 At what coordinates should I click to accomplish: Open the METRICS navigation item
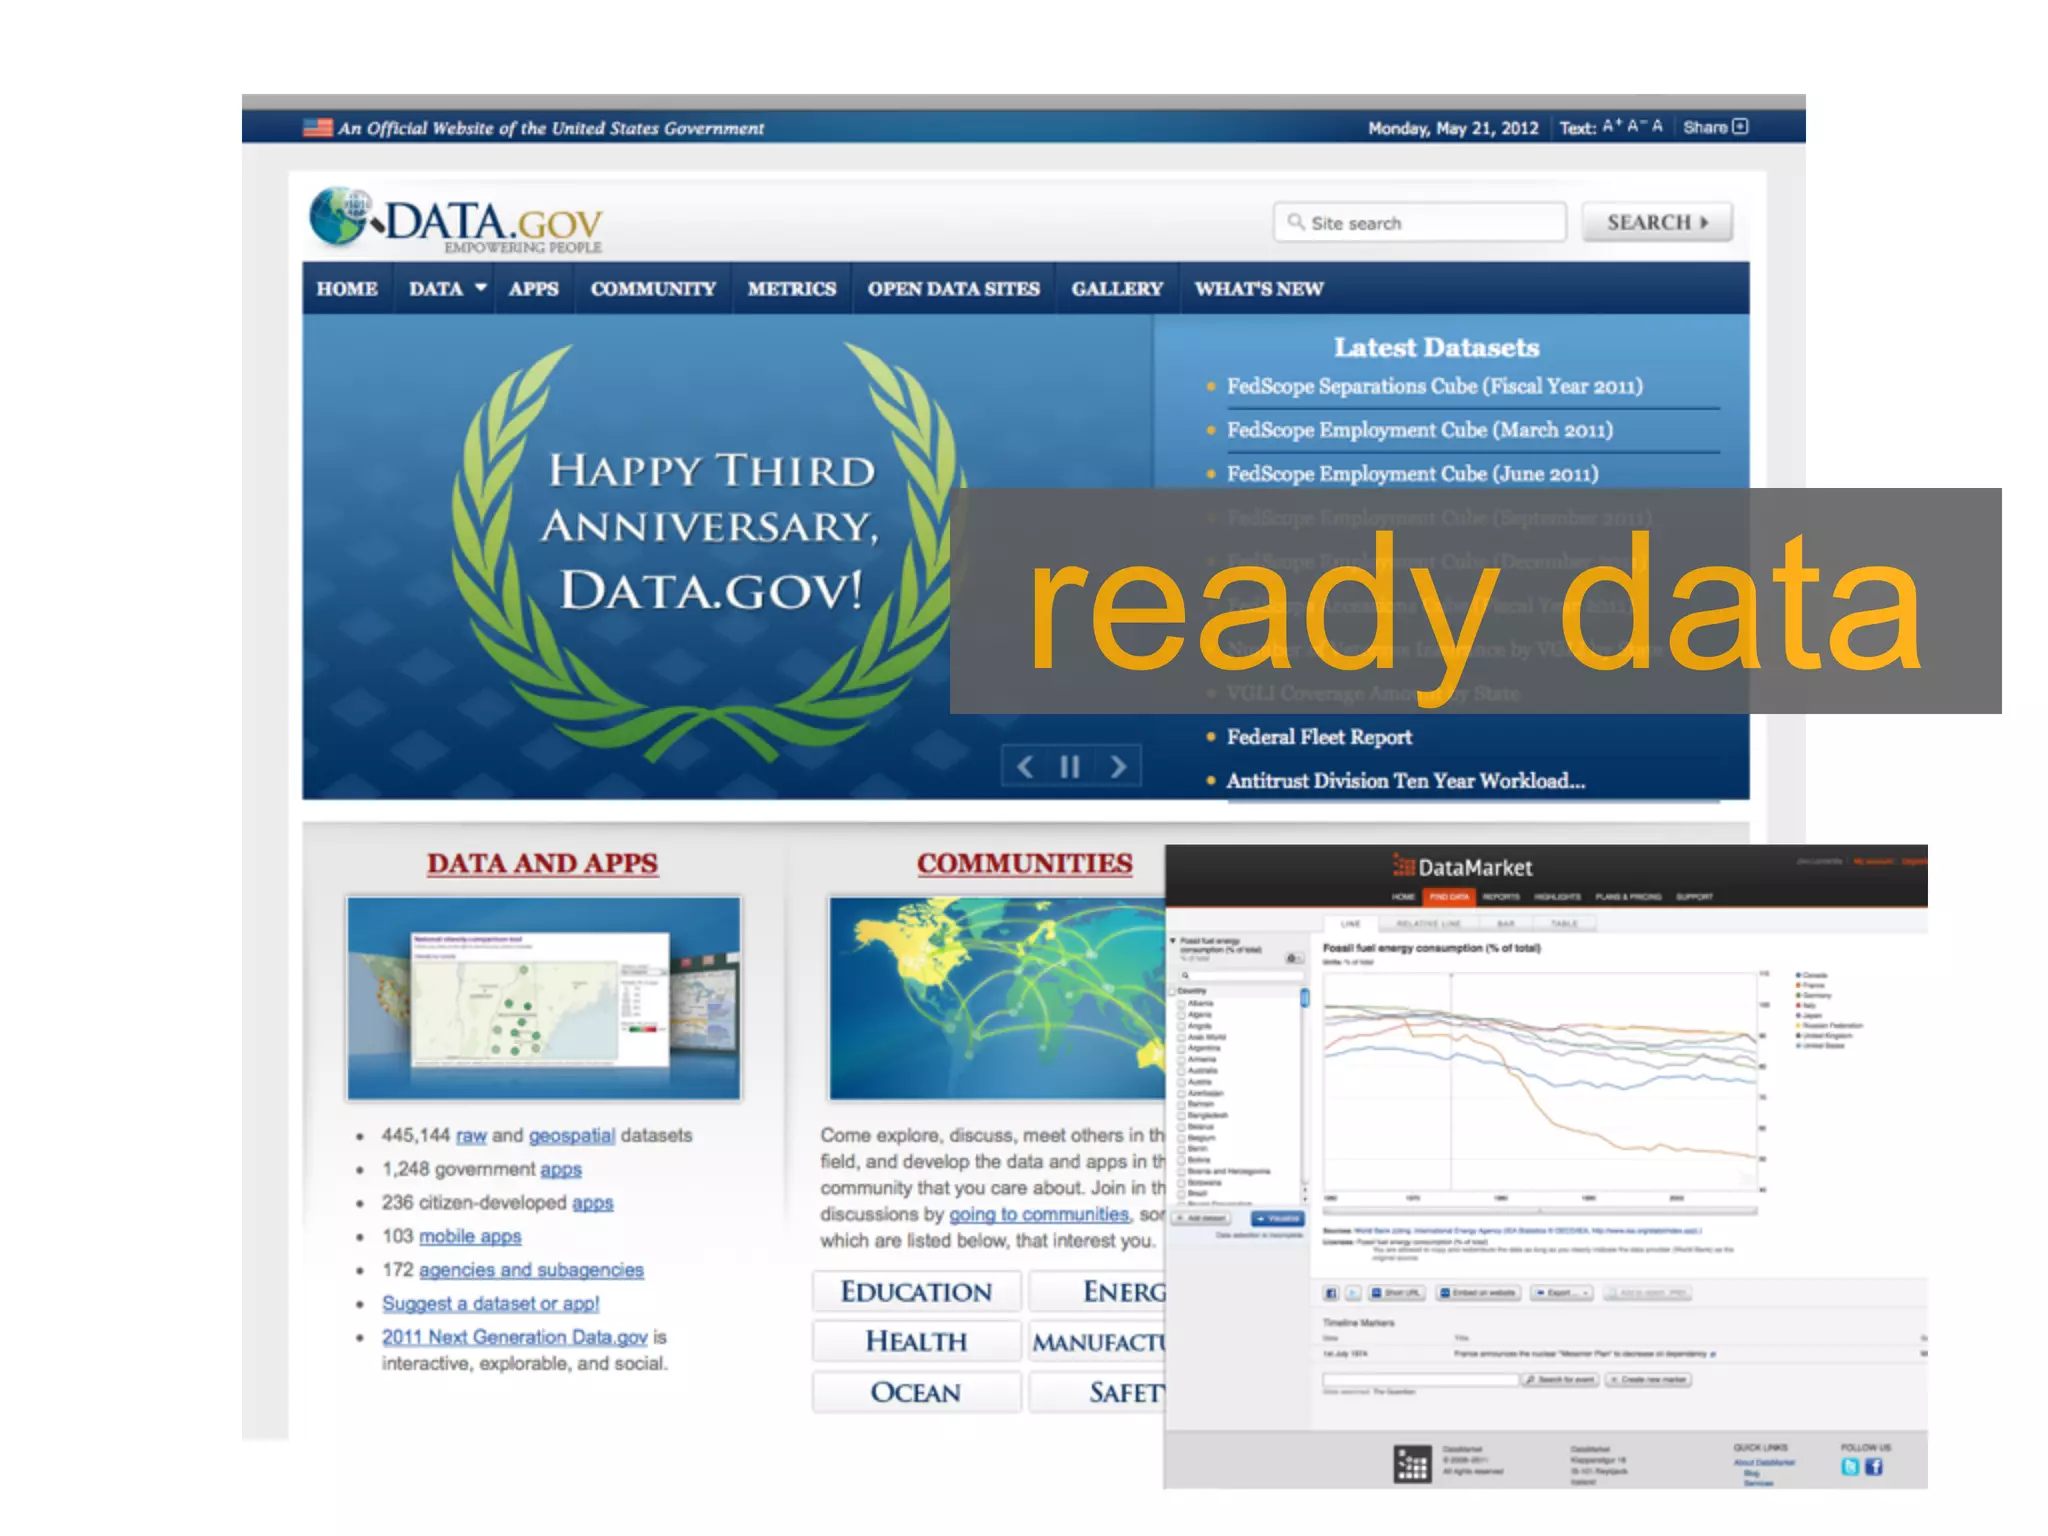791,288
